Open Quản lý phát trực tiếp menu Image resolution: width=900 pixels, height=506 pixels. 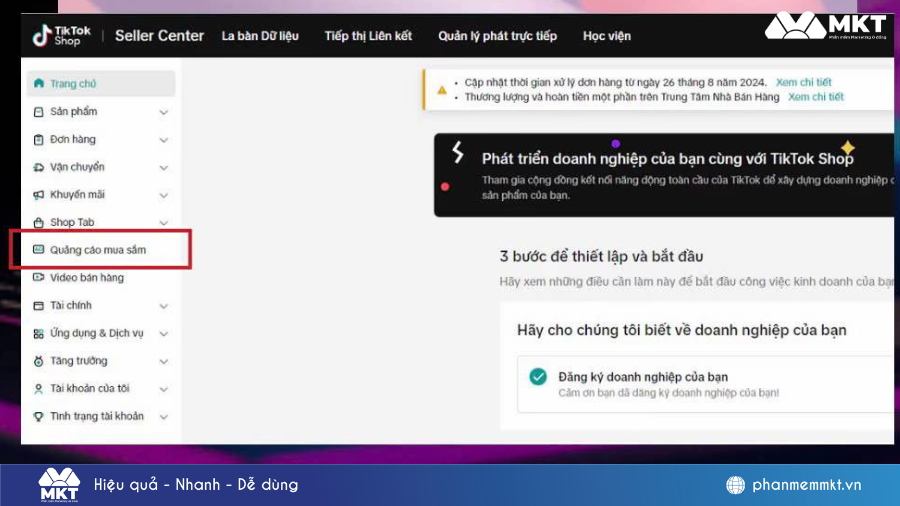pyautogui.click(x=497, y=36)
